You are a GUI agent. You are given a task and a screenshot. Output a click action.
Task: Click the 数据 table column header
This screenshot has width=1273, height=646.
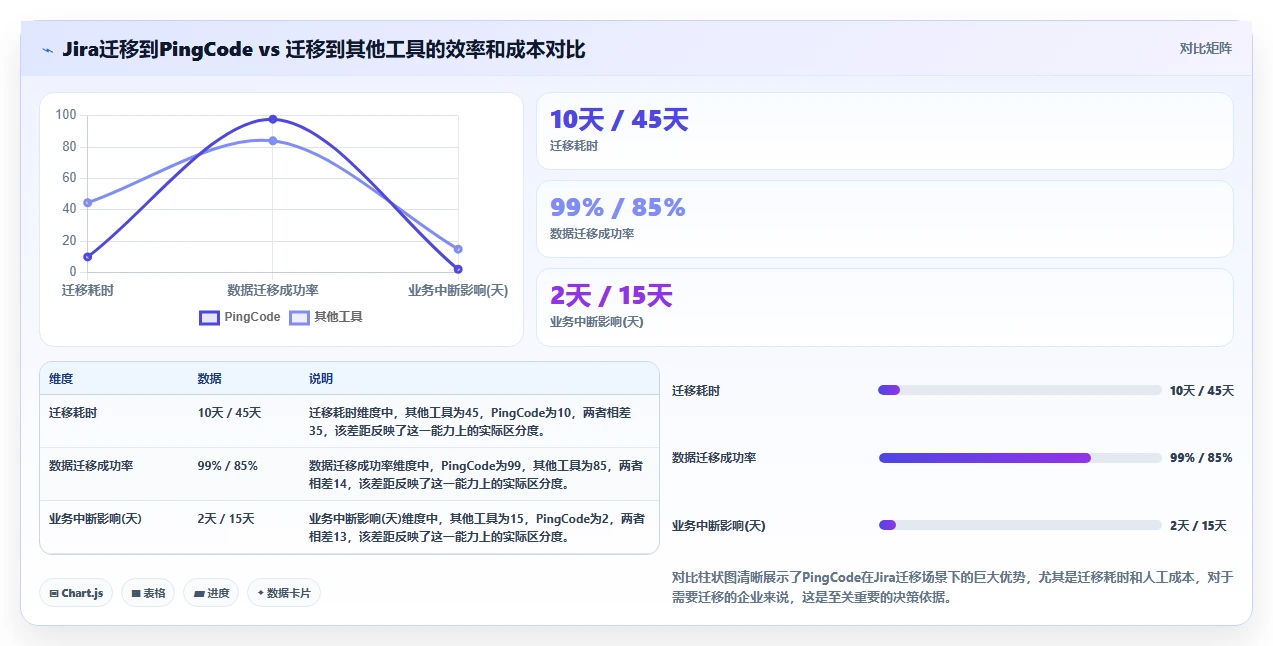pyautogui.click(x=210, y=379)
